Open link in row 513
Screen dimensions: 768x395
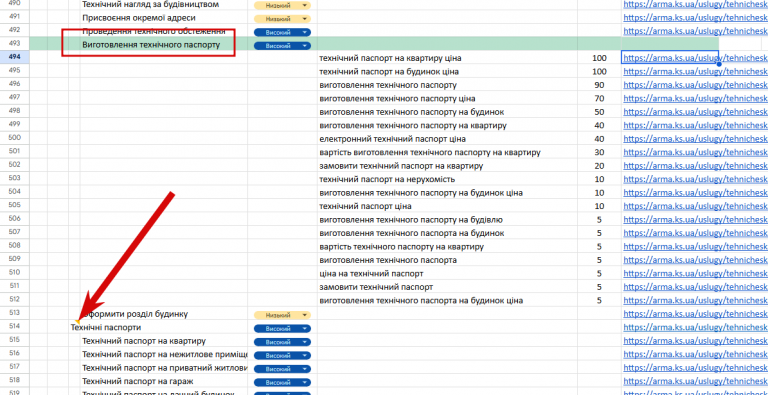pyautogui.click(x=695, y=314)
